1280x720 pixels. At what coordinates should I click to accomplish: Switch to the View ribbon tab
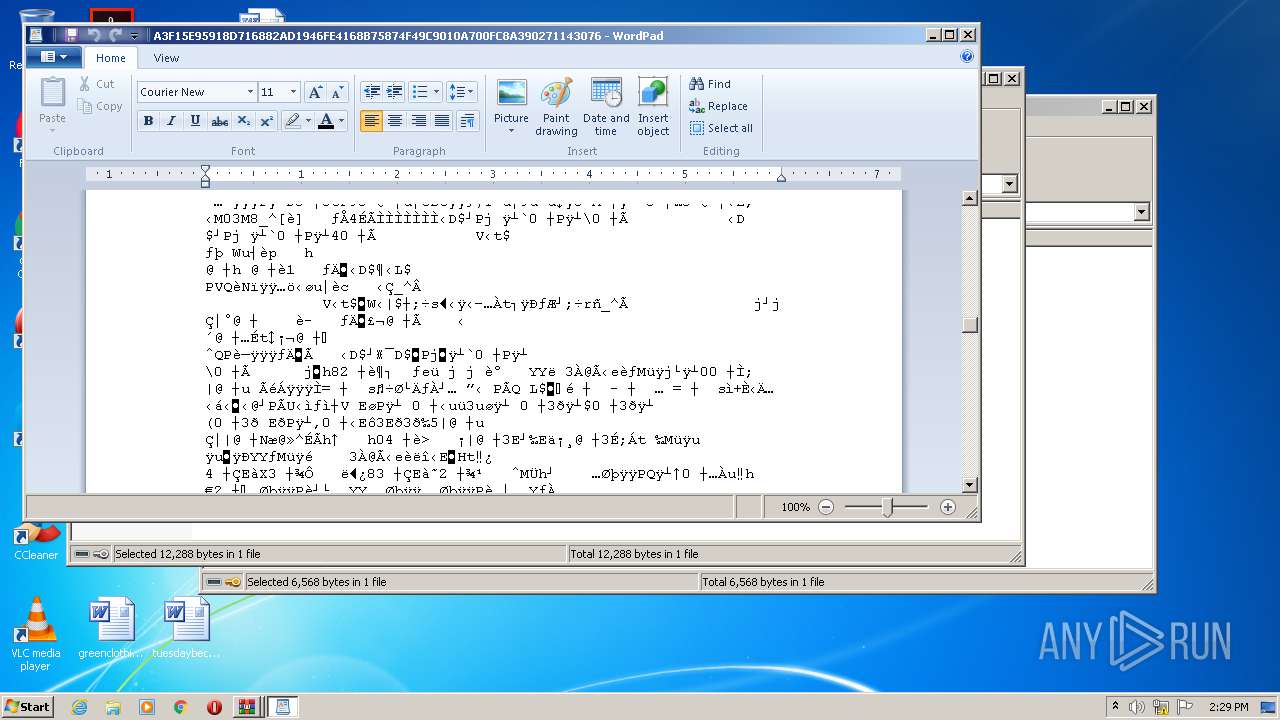point(166,58)
